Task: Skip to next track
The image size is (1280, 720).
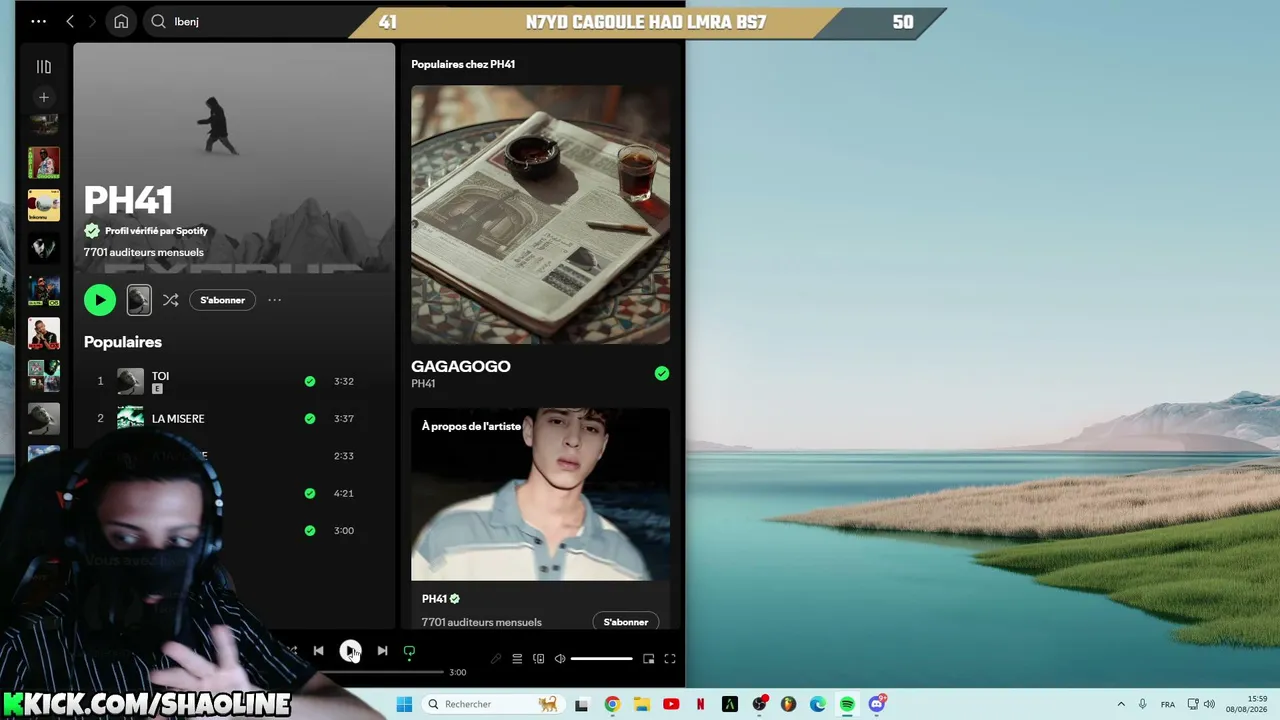Action: click(382, 651)
